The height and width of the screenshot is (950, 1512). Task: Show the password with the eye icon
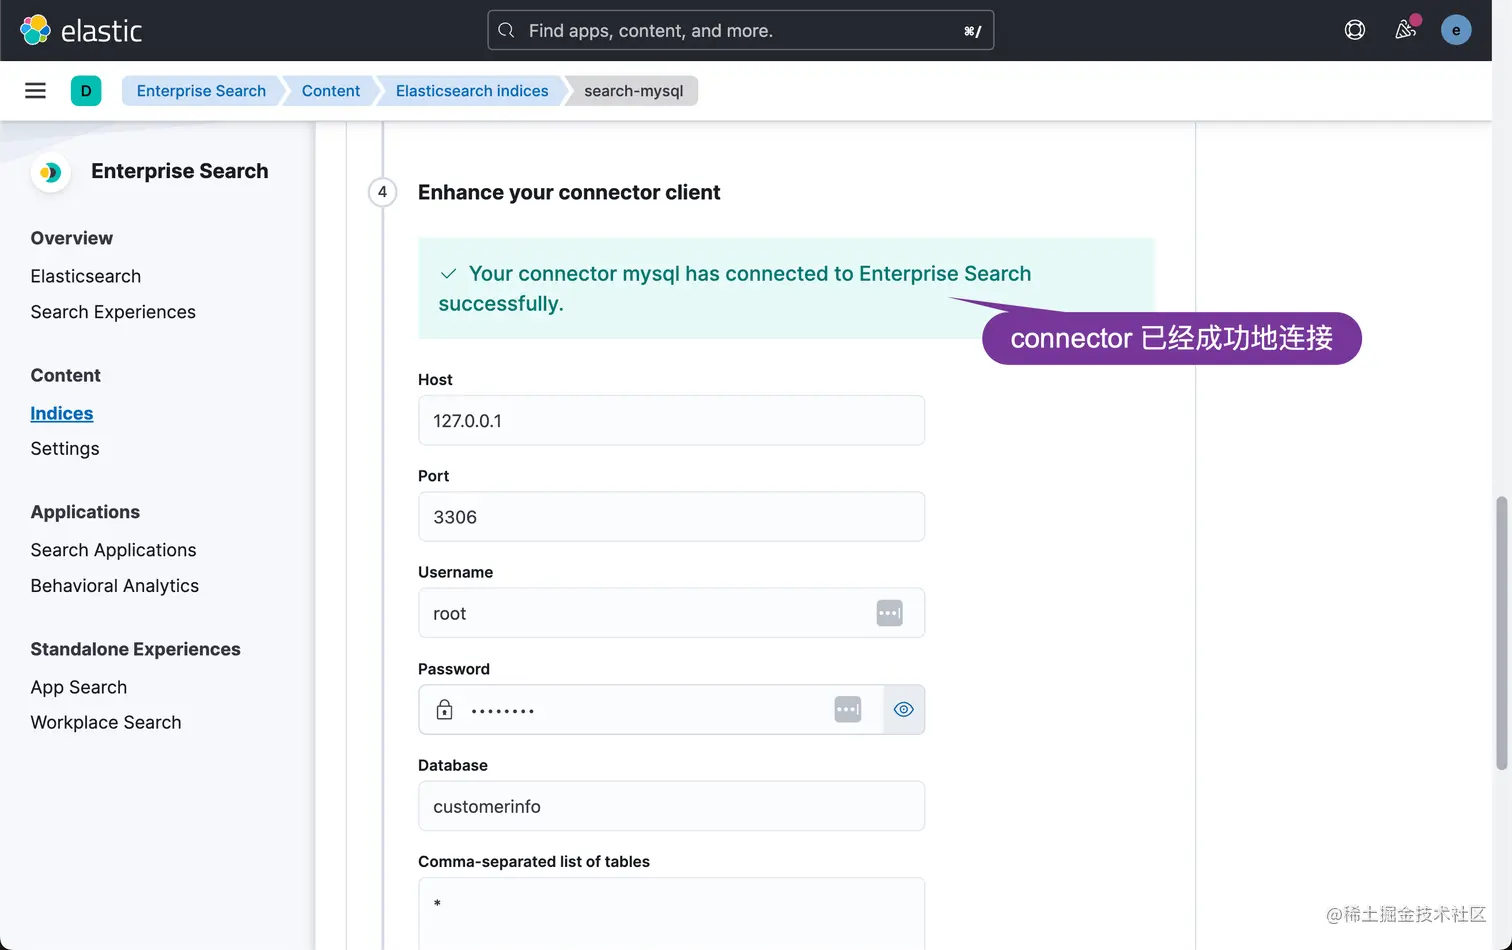point(904,710)
